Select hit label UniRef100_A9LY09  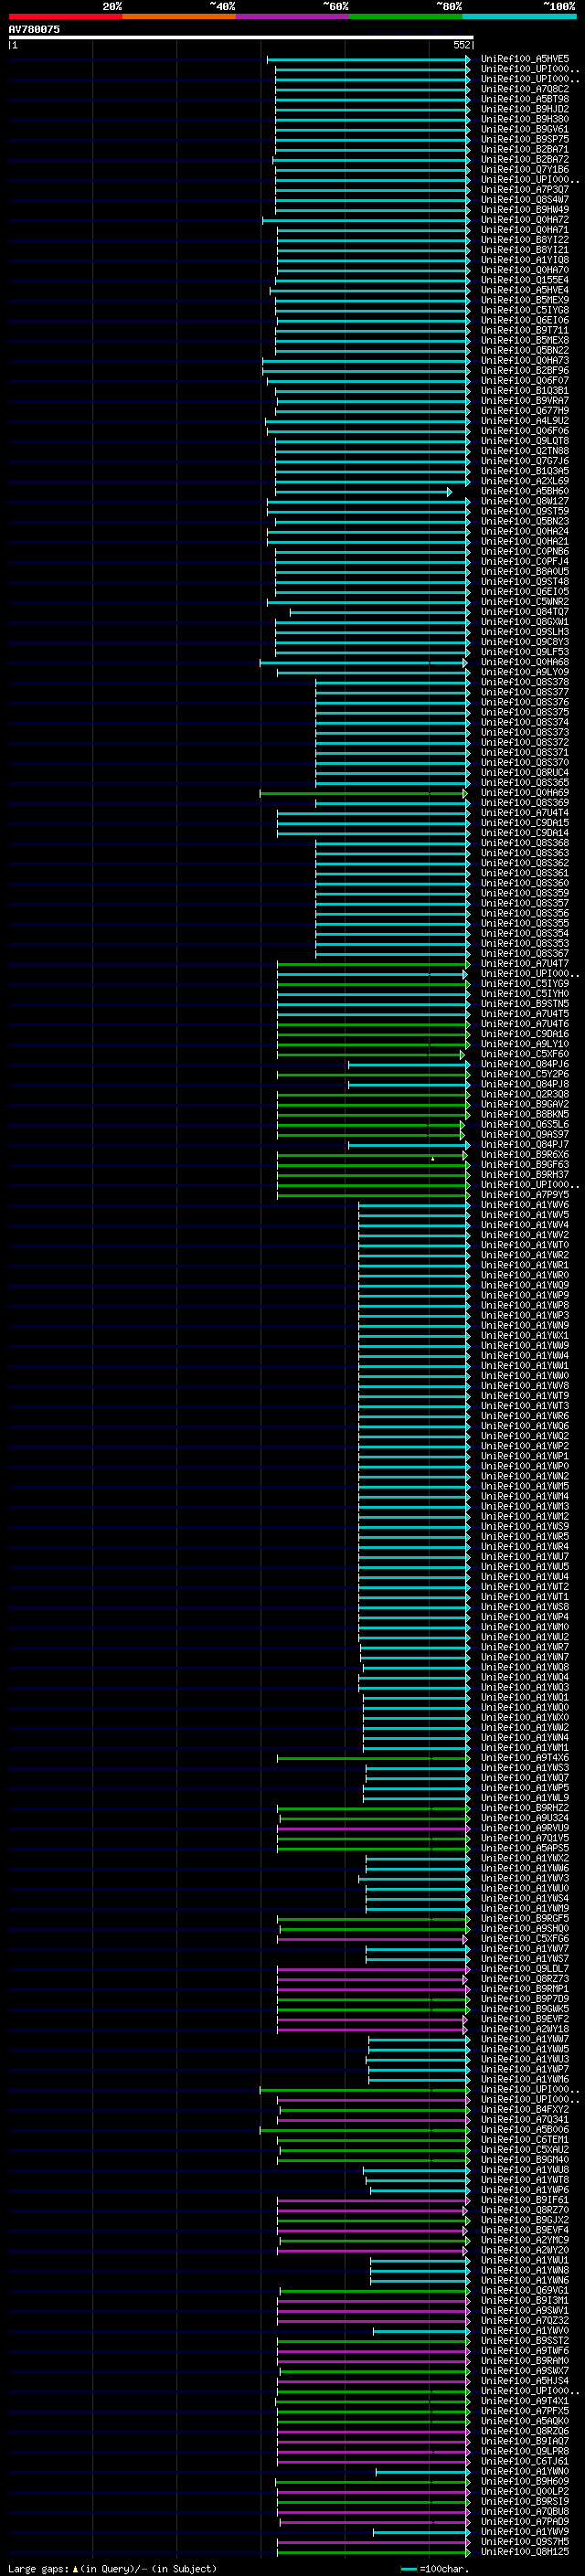525,672
